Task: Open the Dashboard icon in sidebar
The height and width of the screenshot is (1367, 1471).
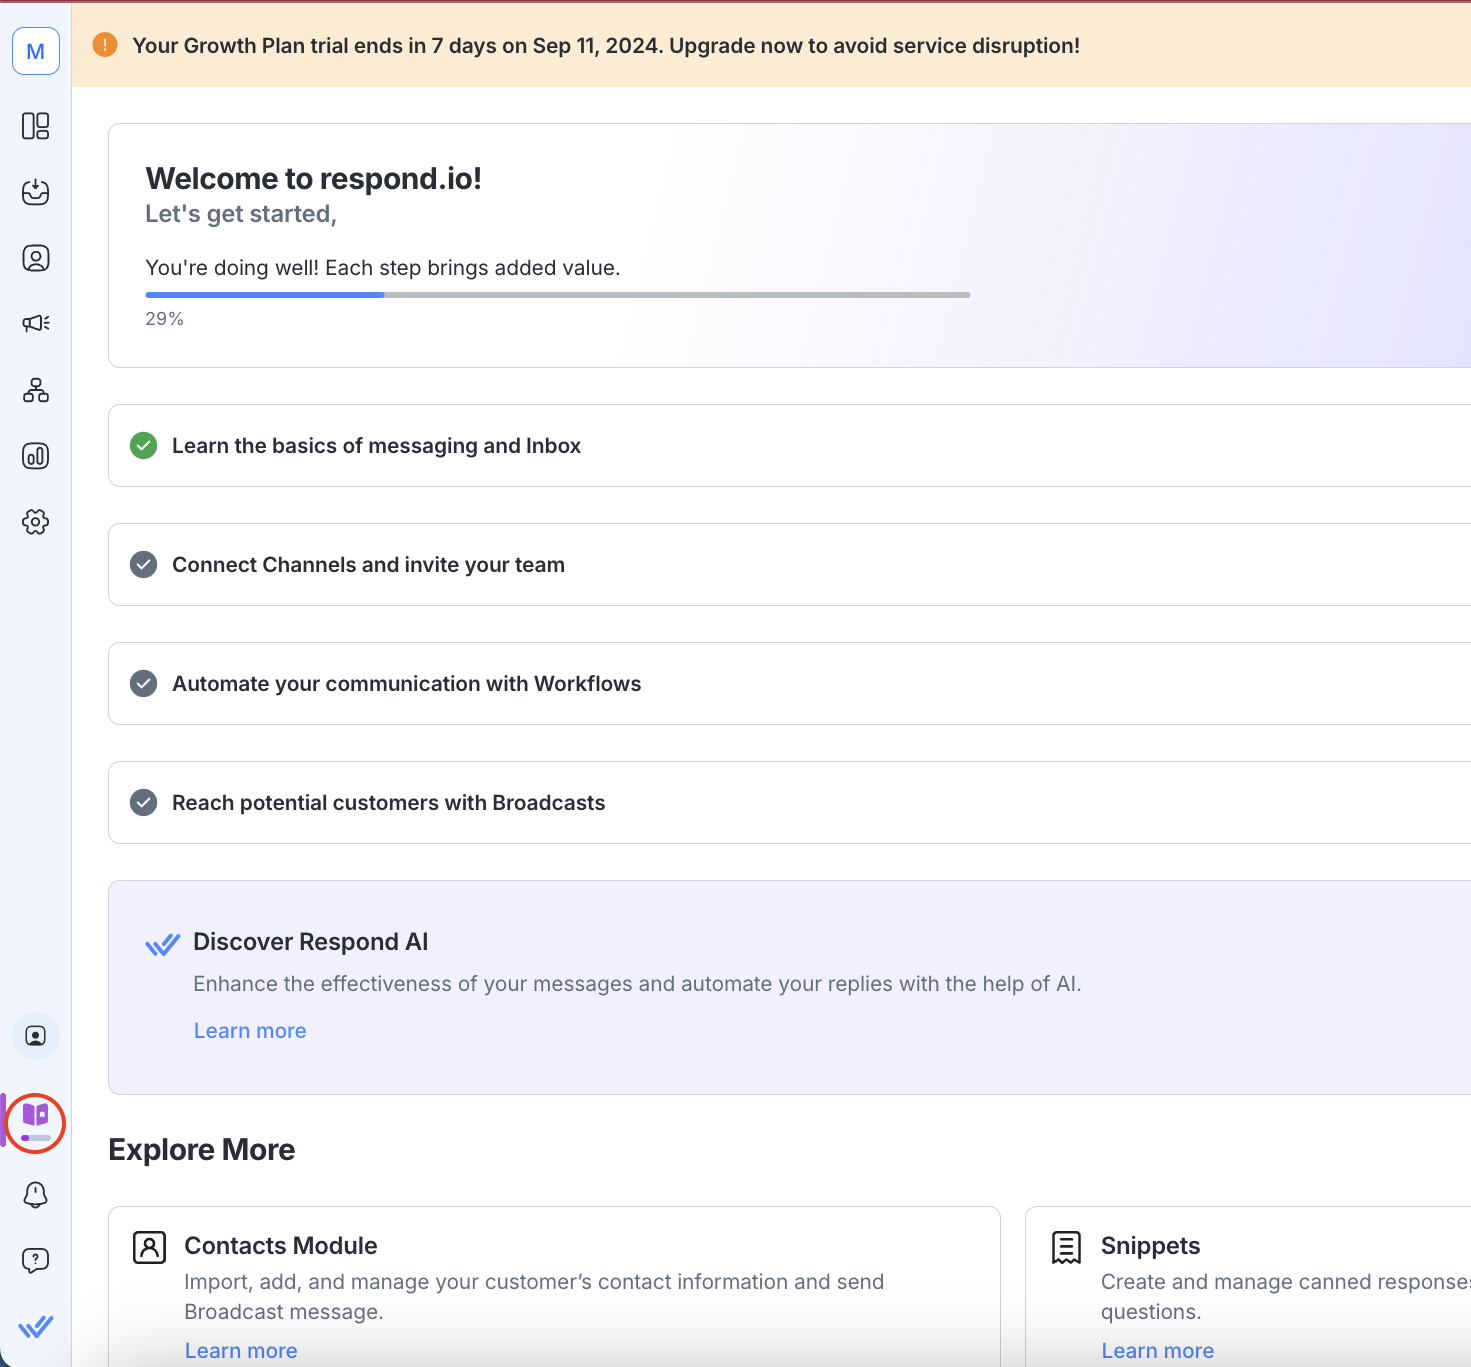Action: click(x=35, y=126)
